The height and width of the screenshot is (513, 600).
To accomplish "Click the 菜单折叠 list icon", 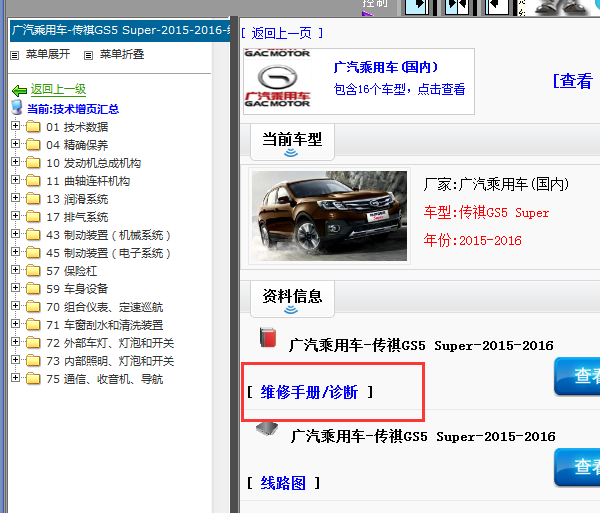I will (88, 55).
